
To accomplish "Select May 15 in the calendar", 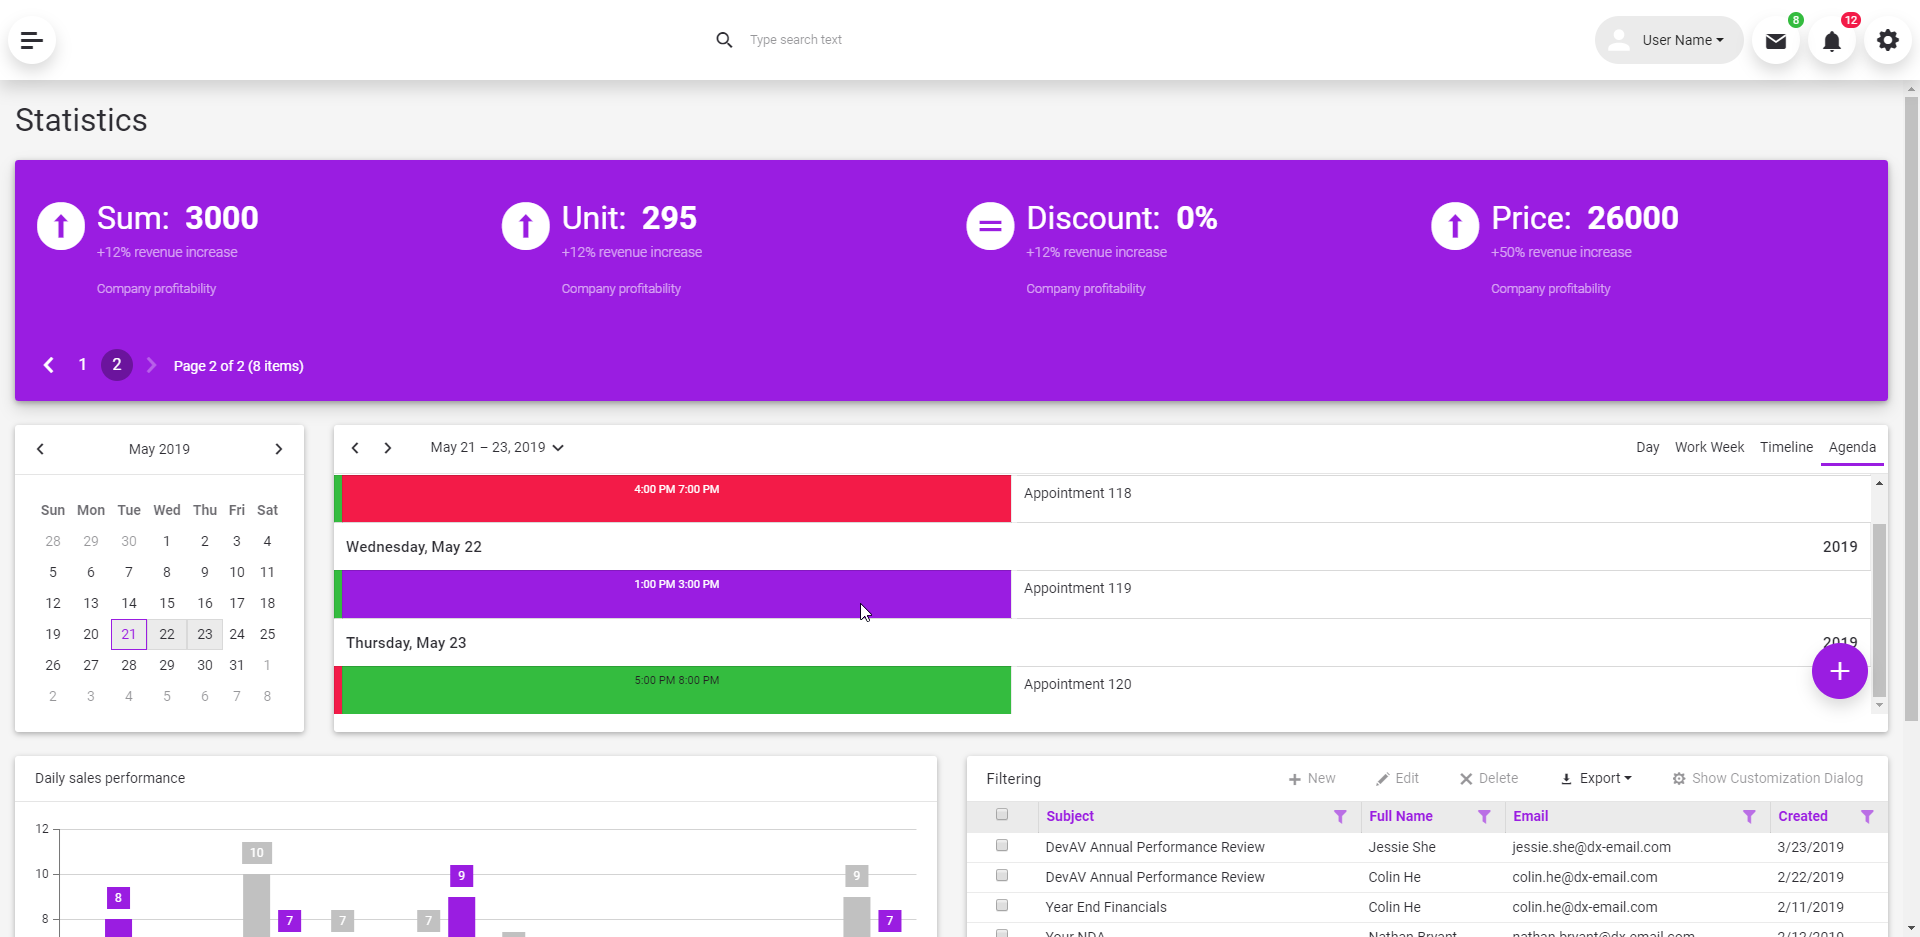I will 167,603.
